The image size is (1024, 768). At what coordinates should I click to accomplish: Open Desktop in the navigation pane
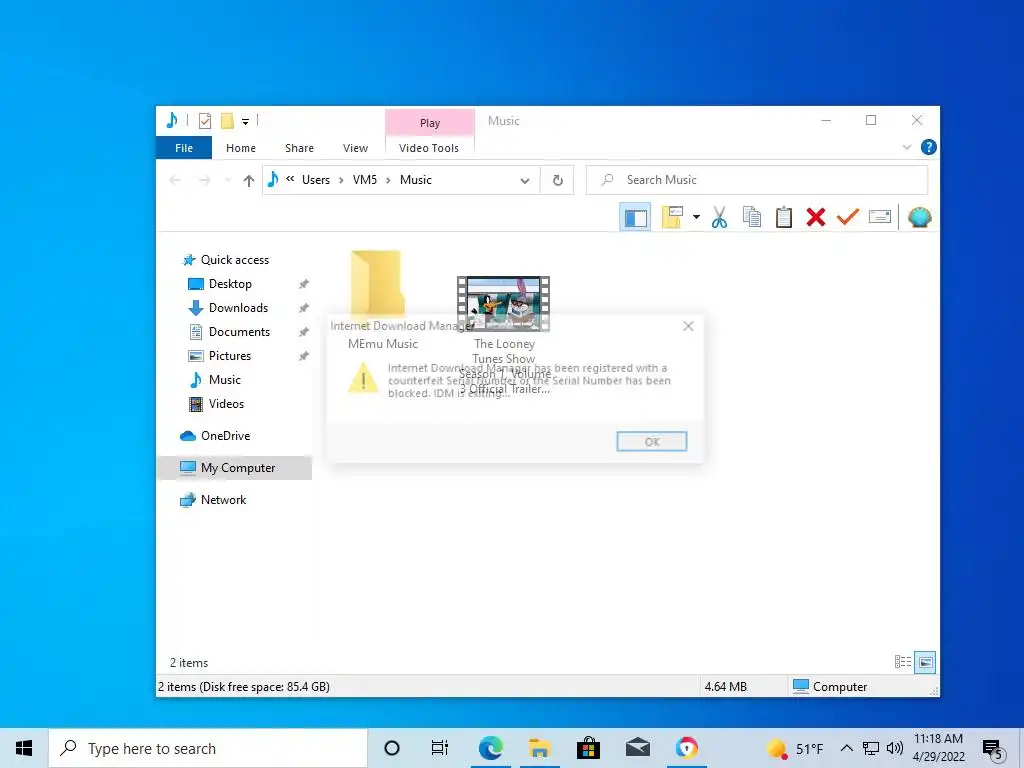click(x=230, y=284)
